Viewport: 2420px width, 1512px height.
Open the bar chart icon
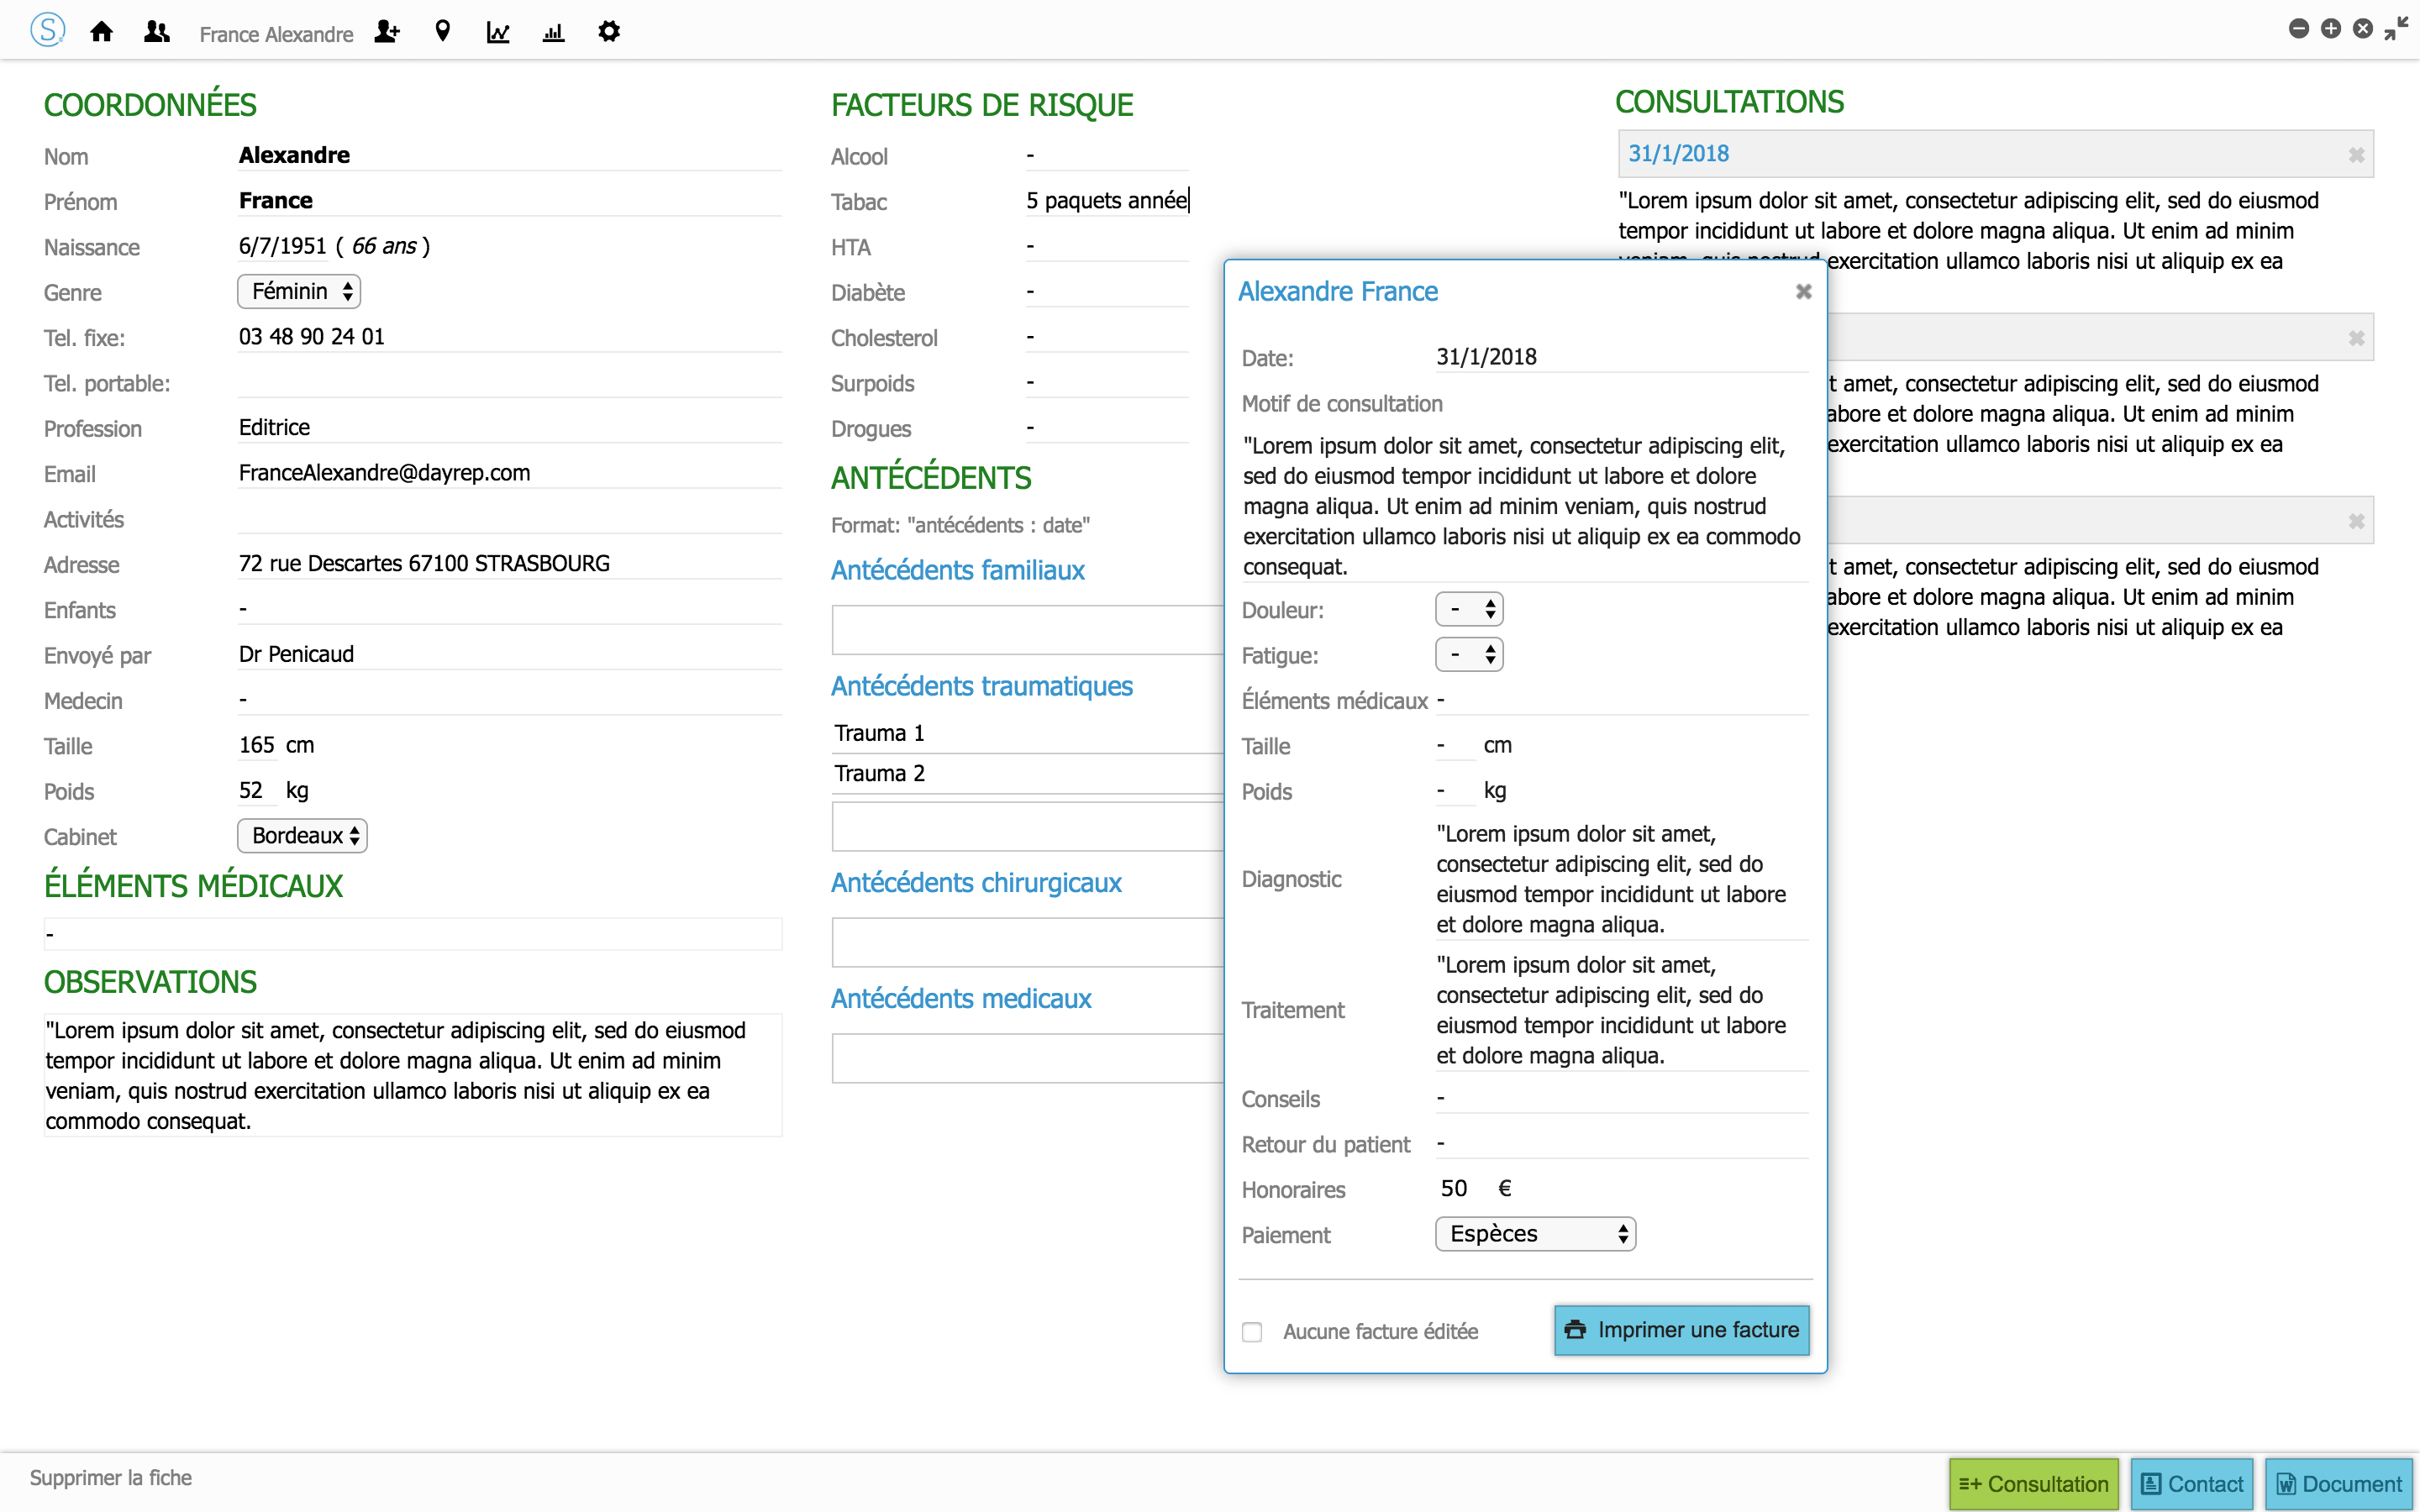553,32
